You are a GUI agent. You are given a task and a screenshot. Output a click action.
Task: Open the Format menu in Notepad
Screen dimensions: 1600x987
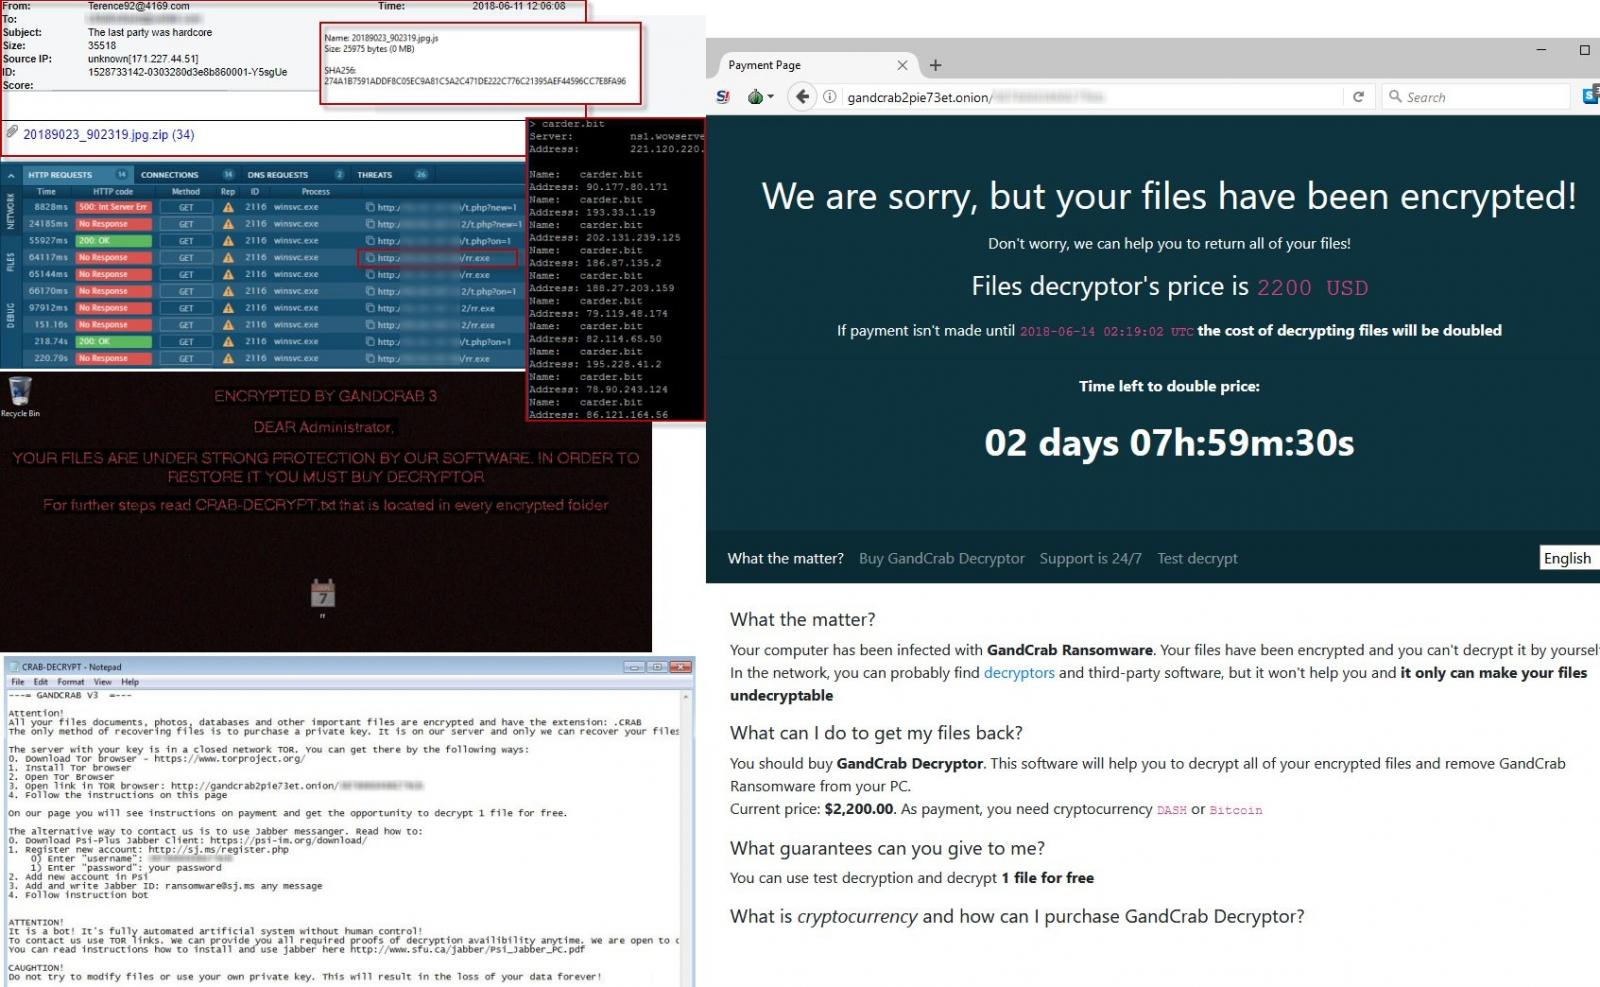coord(71,682)
